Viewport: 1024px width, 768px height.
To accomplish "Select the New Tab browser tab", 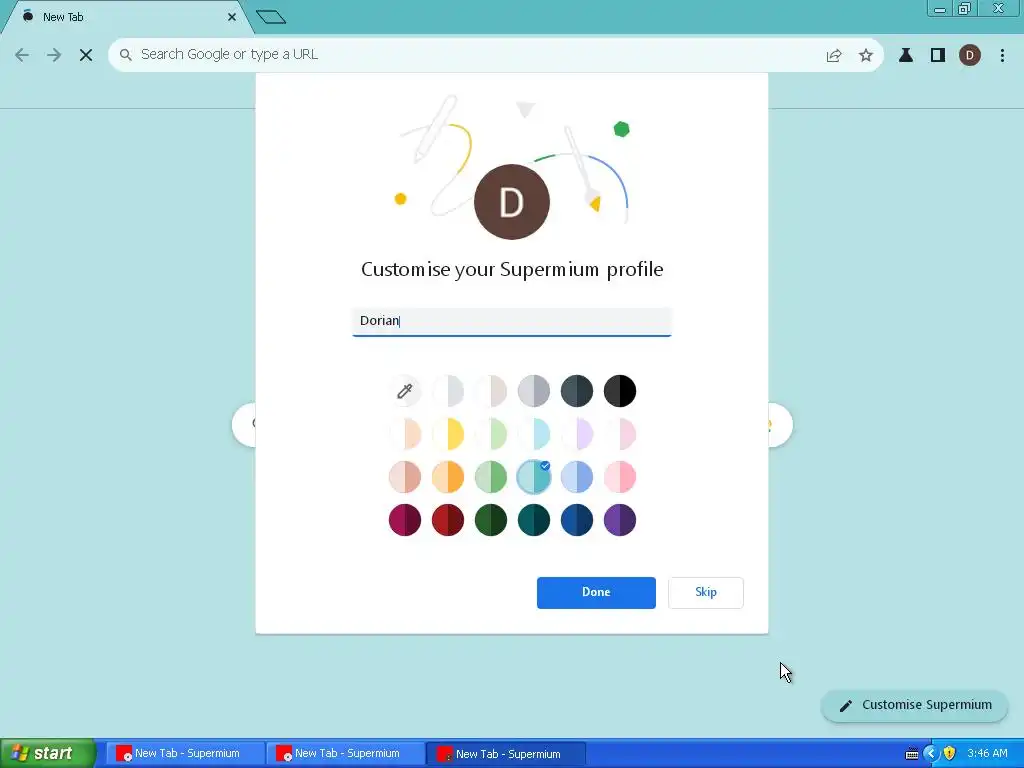I will tap(127, 17).
